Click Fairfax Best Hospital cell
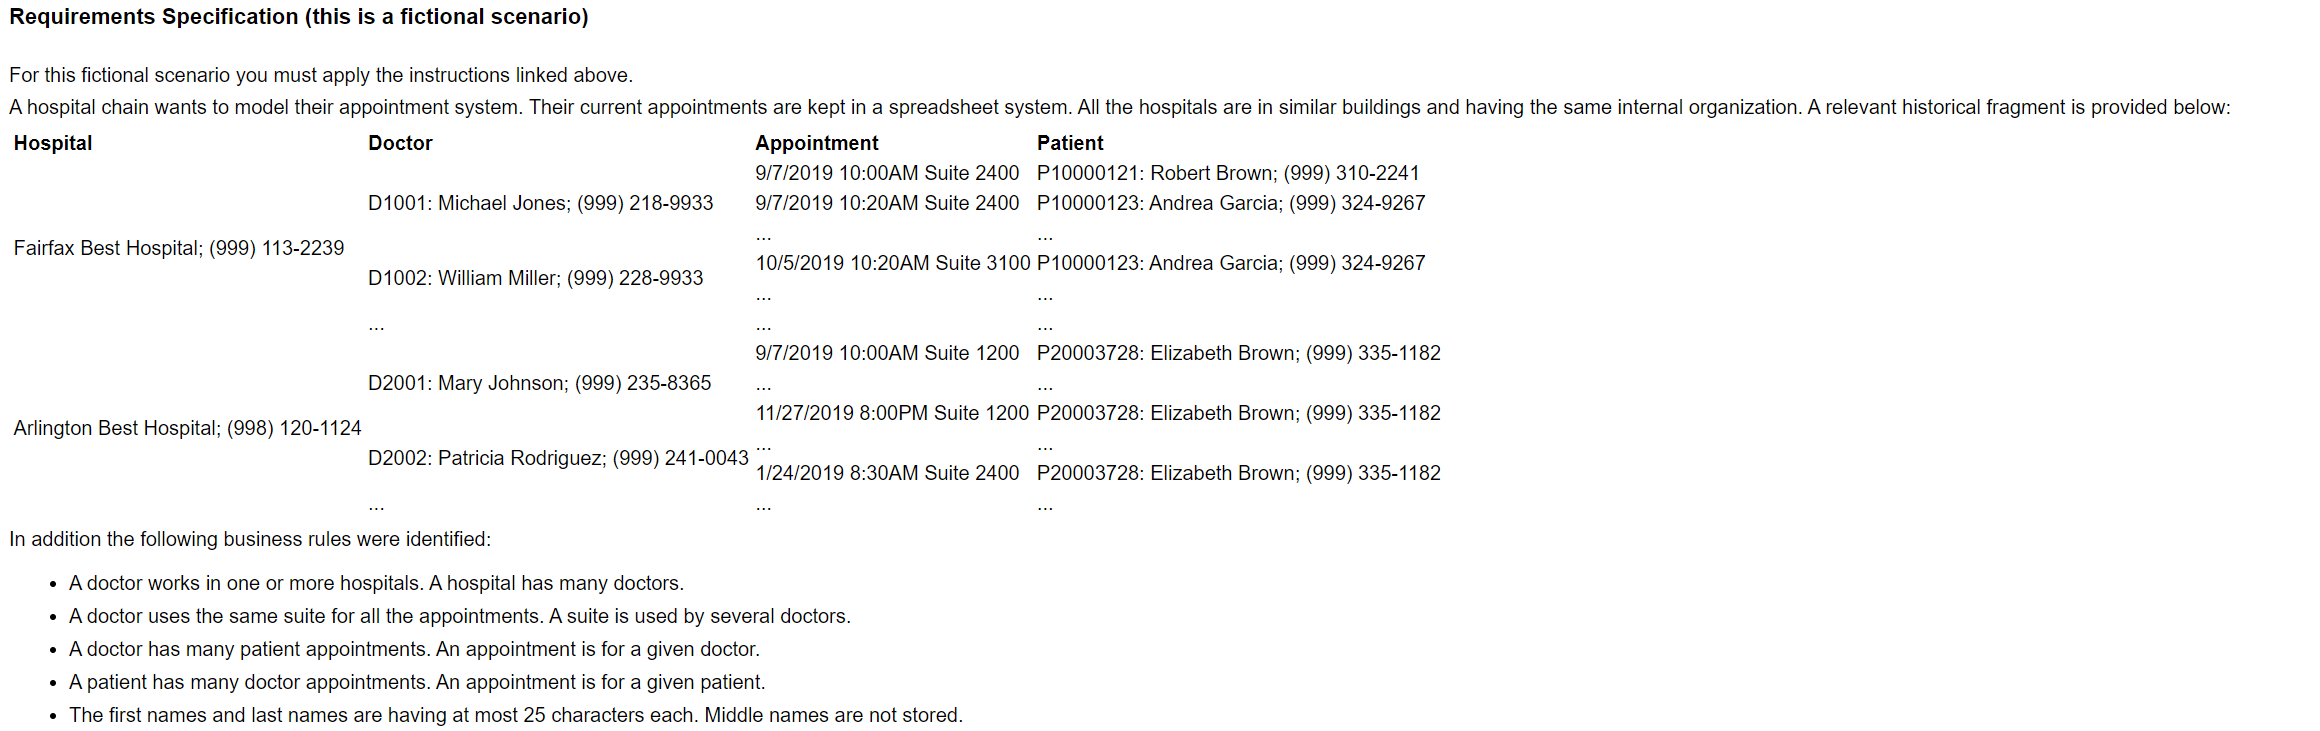 (179, 248)
